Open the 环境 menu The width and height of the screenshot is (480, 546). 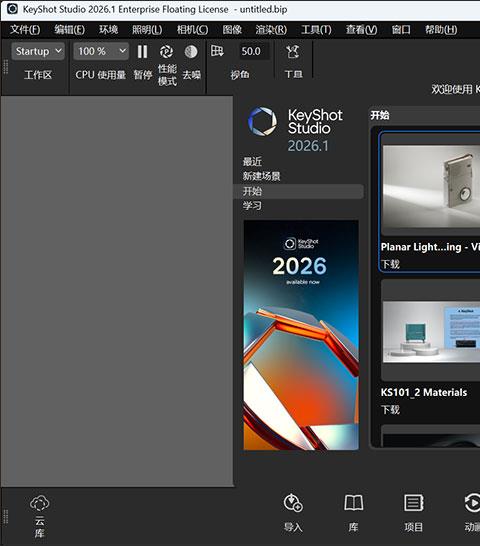point(108,30)
